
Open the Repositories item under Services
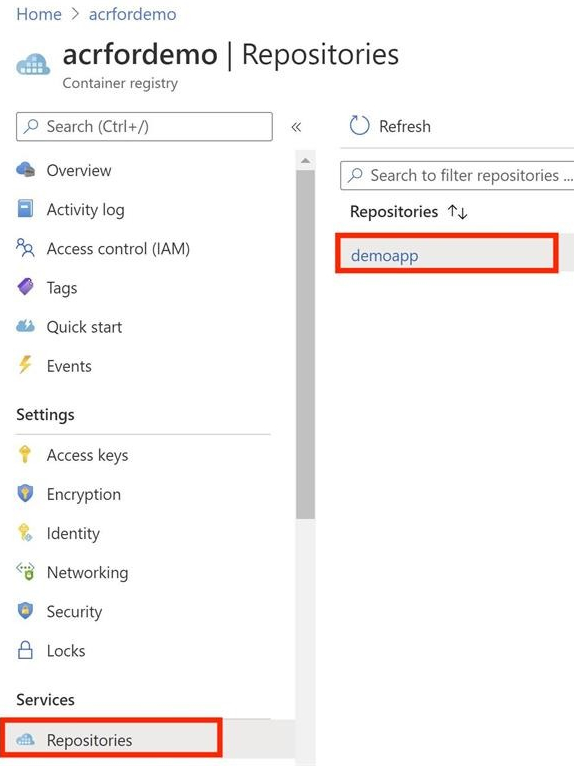point(111,740)
